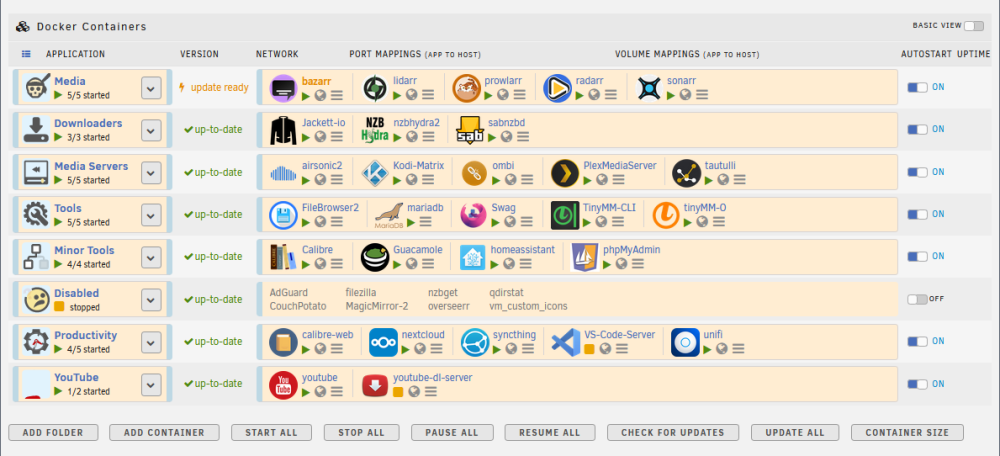The image size is (1000, 456).
Task: Click the Add Container button
Action: coord(164,432)
